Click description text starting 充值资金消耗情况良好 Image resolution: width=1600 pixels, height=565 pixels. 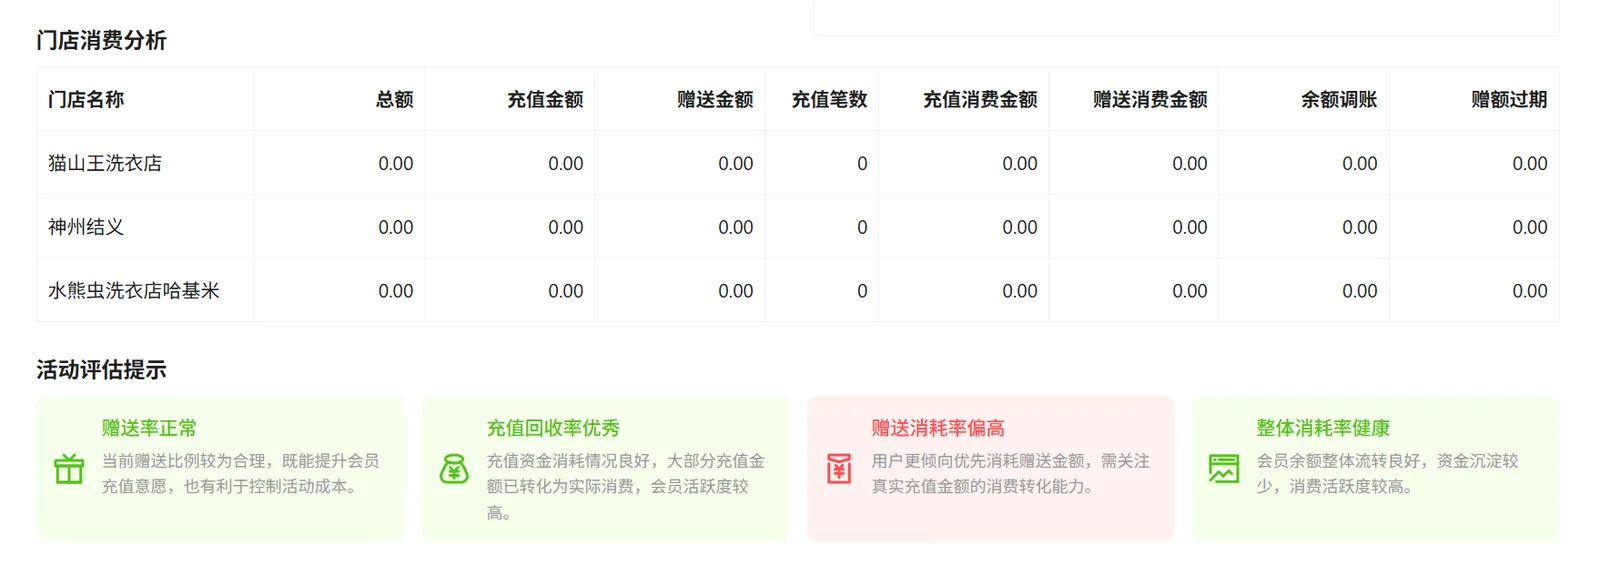(x=626, y=487)
